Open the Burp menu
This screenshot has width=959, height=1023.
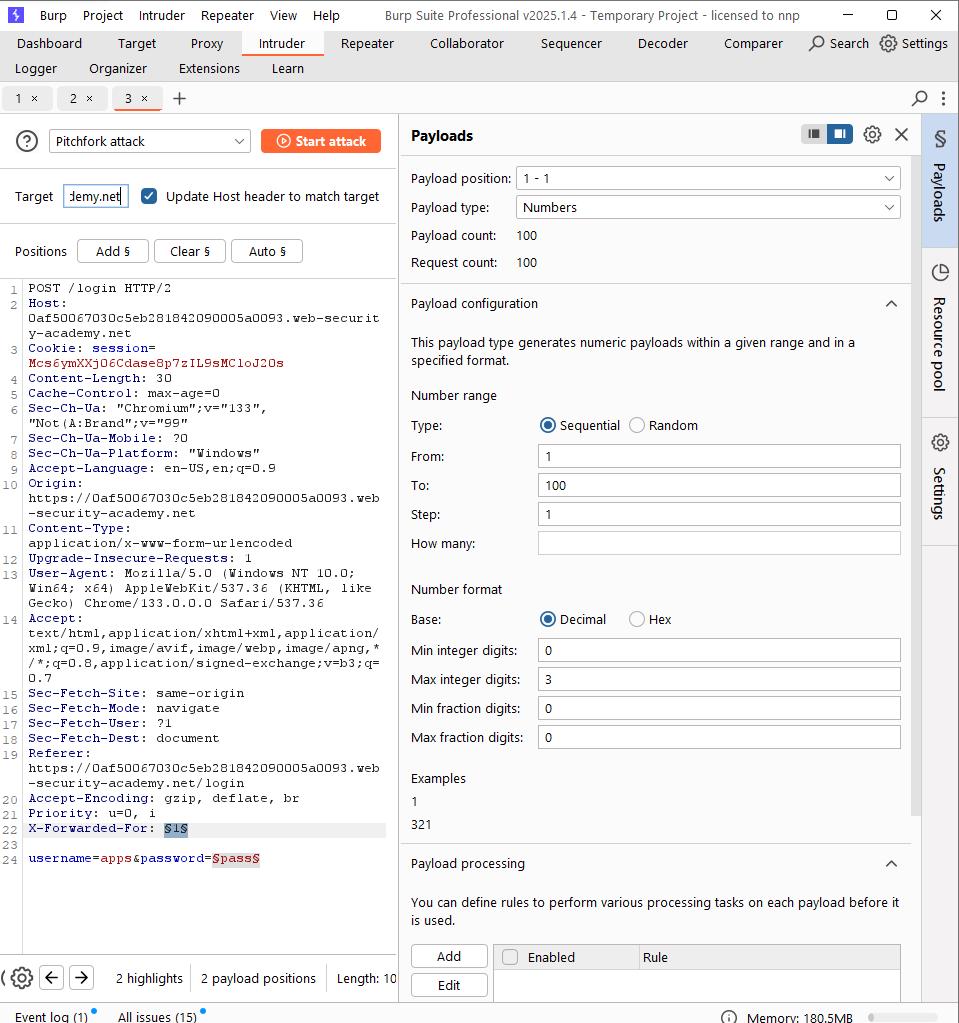coord(53,15)
